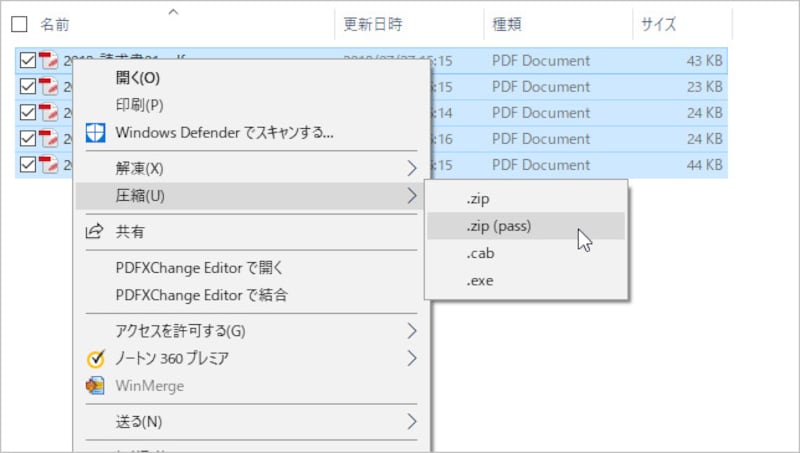
Task: Select the .cab compression format
Action: click(x=480, y=253)
